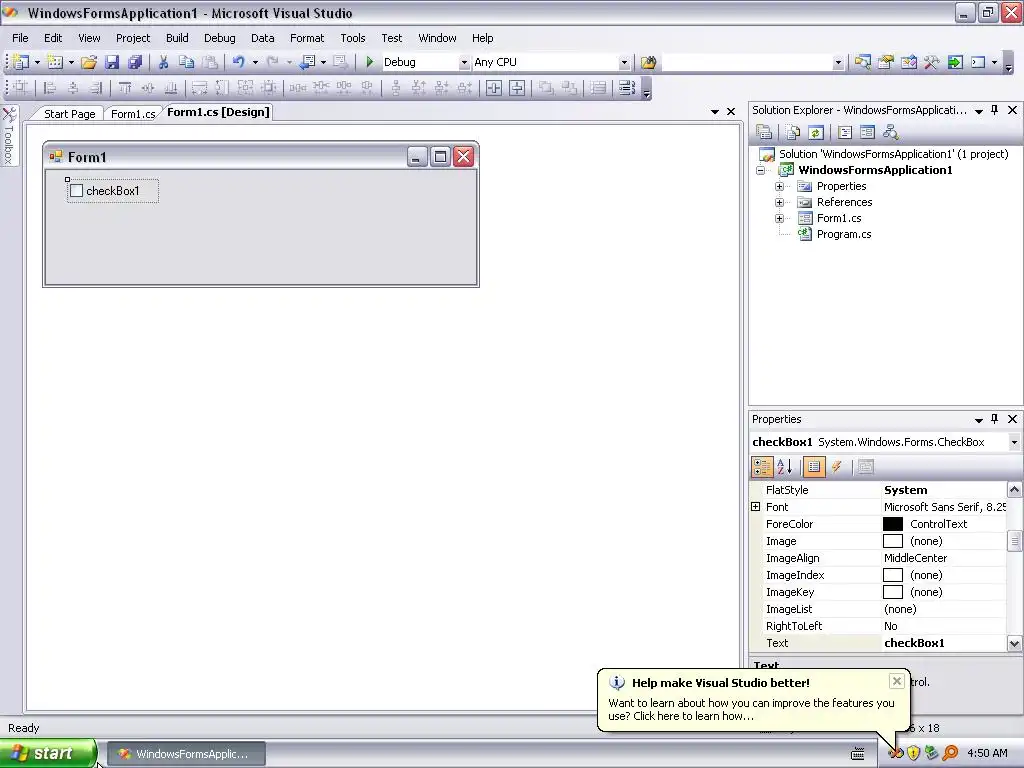This screenshot has width=1024, height=768.
Task: Open the active files dropdown arrow
Action: point(714,112)
